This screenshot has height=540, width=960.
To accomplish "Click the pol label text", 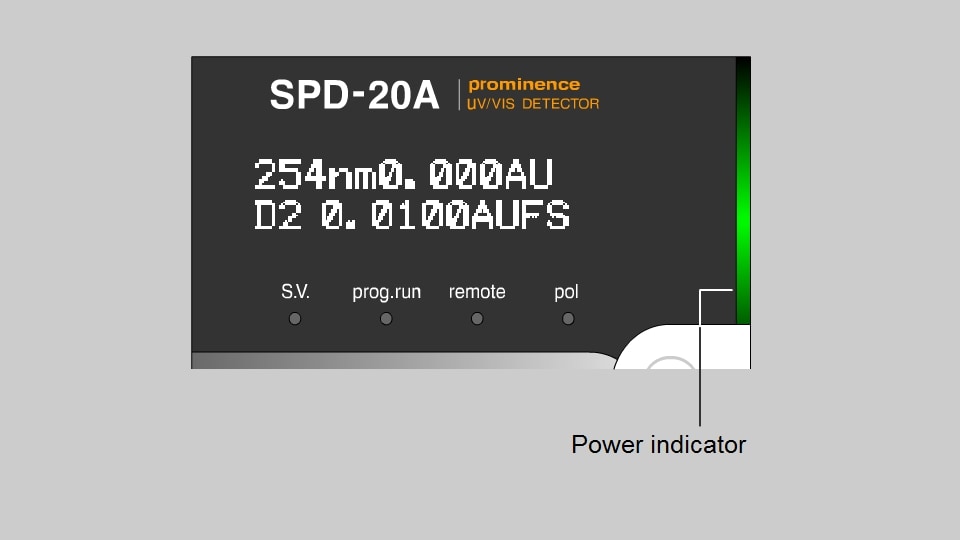I will pyautogui.click(x=566, y=293).
